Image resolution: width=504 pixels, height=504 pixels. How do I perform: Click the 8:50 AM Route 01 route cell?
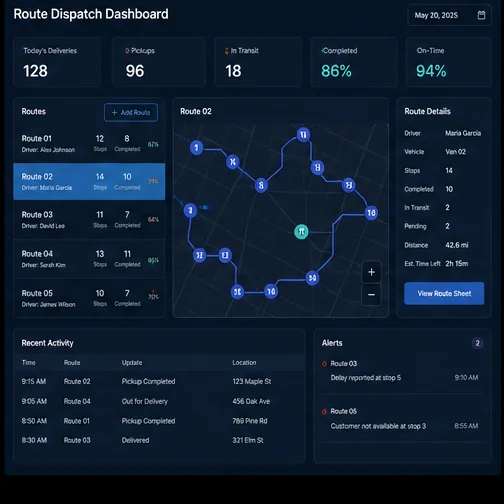(x=77, y=421)
